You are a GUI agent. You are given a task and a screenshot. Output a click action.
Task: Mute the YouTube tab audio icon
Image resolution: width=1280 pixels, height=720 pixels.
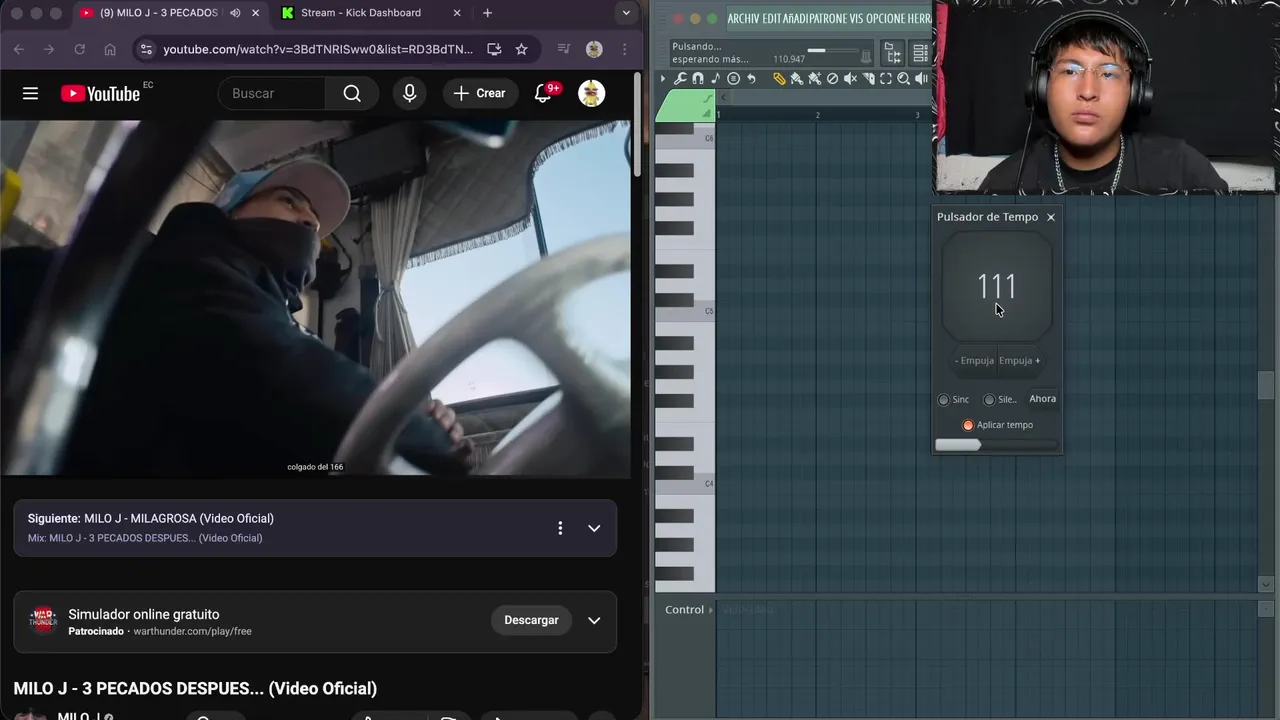(235, 13)
